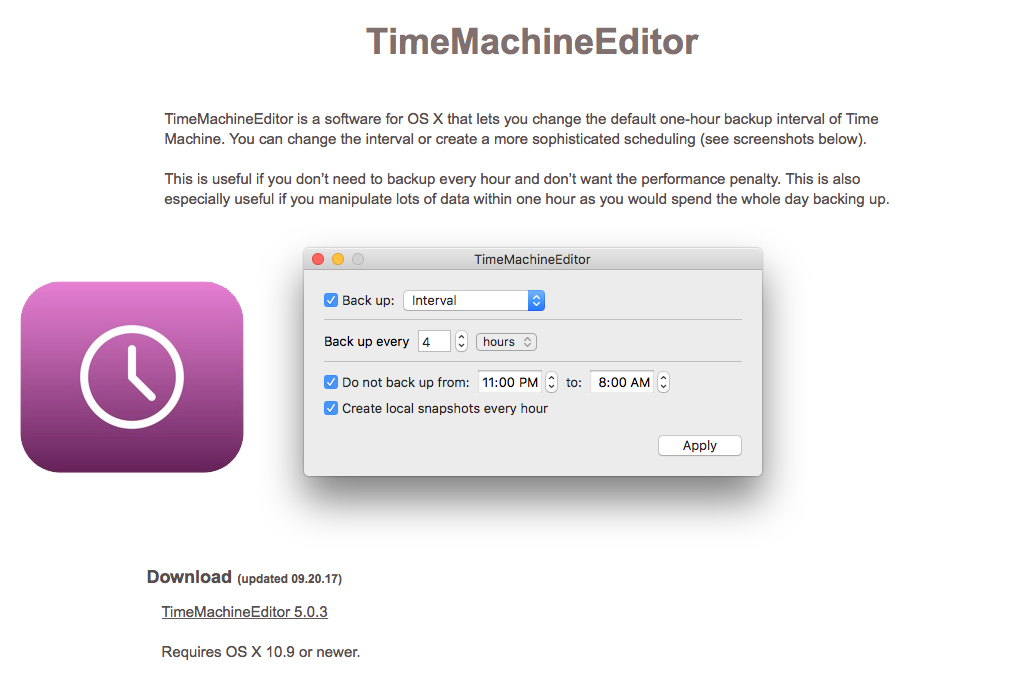Toggle the Back up checkbox

(331, 300)
